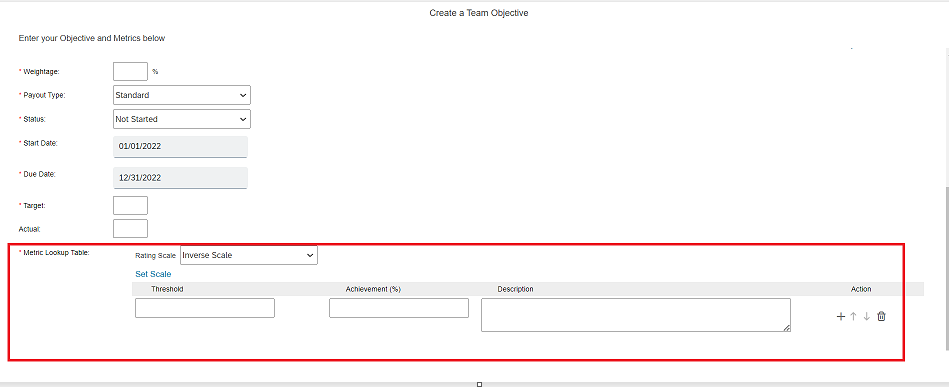
Task: Move lookup row down with arrow
Action: 867,316
